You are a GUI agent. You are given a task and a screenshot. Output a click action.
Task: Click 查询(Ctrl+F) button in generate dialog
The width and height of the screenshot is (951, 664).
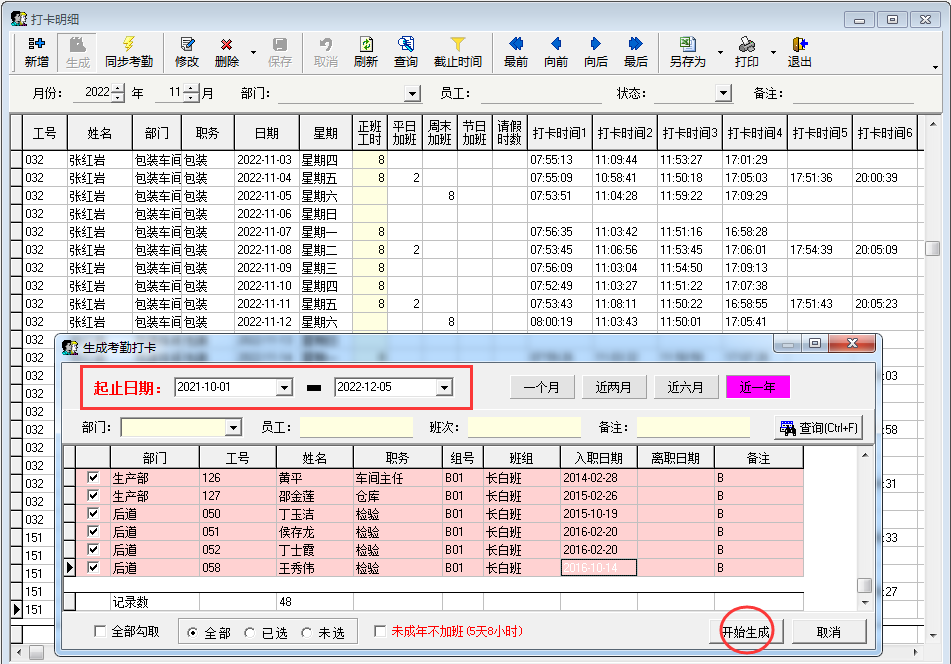(x=818, y=428)
